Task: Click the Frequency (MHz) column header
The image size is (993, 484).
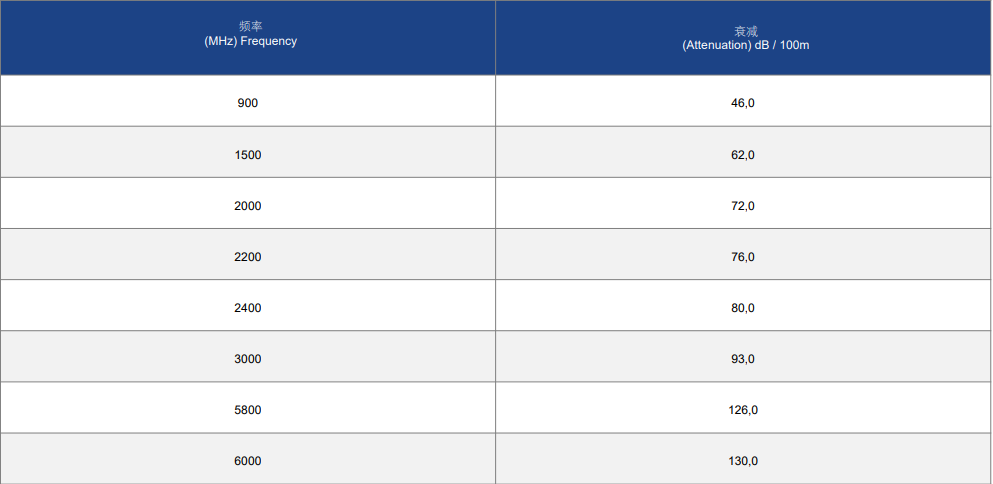Action: pos(248,37)
